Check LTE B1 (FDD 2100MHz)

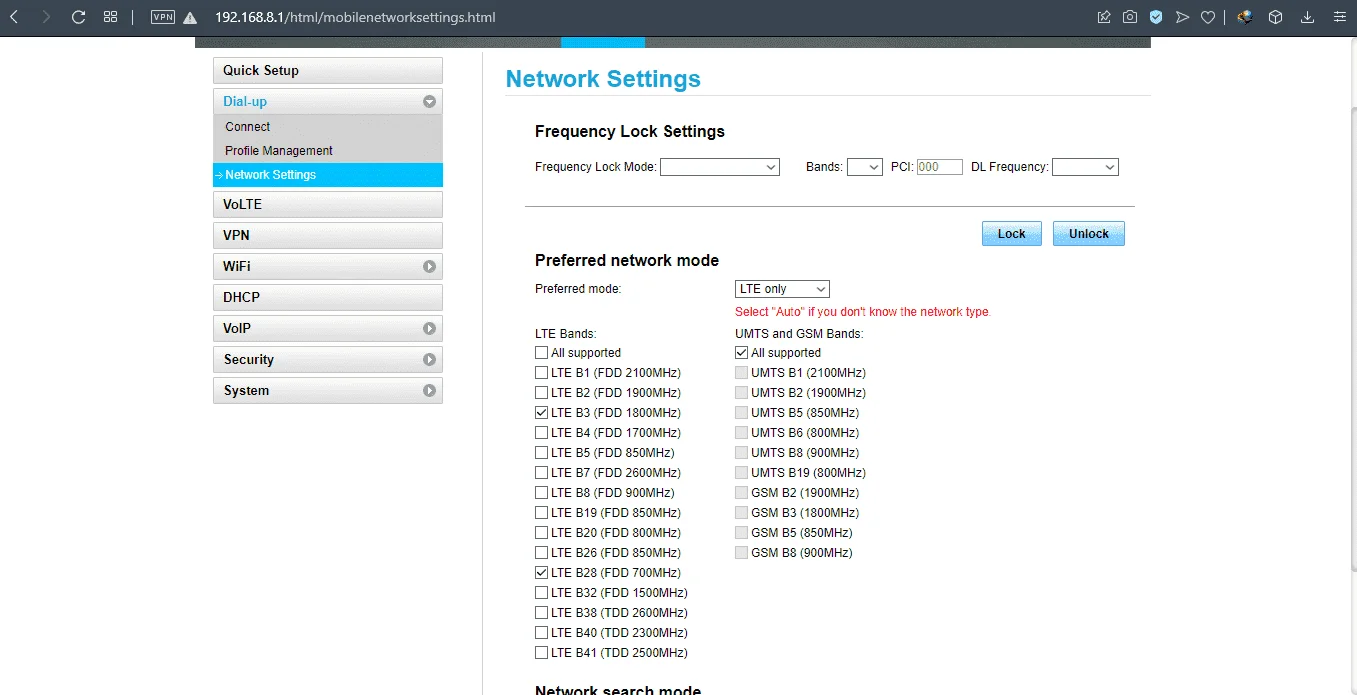541,373
